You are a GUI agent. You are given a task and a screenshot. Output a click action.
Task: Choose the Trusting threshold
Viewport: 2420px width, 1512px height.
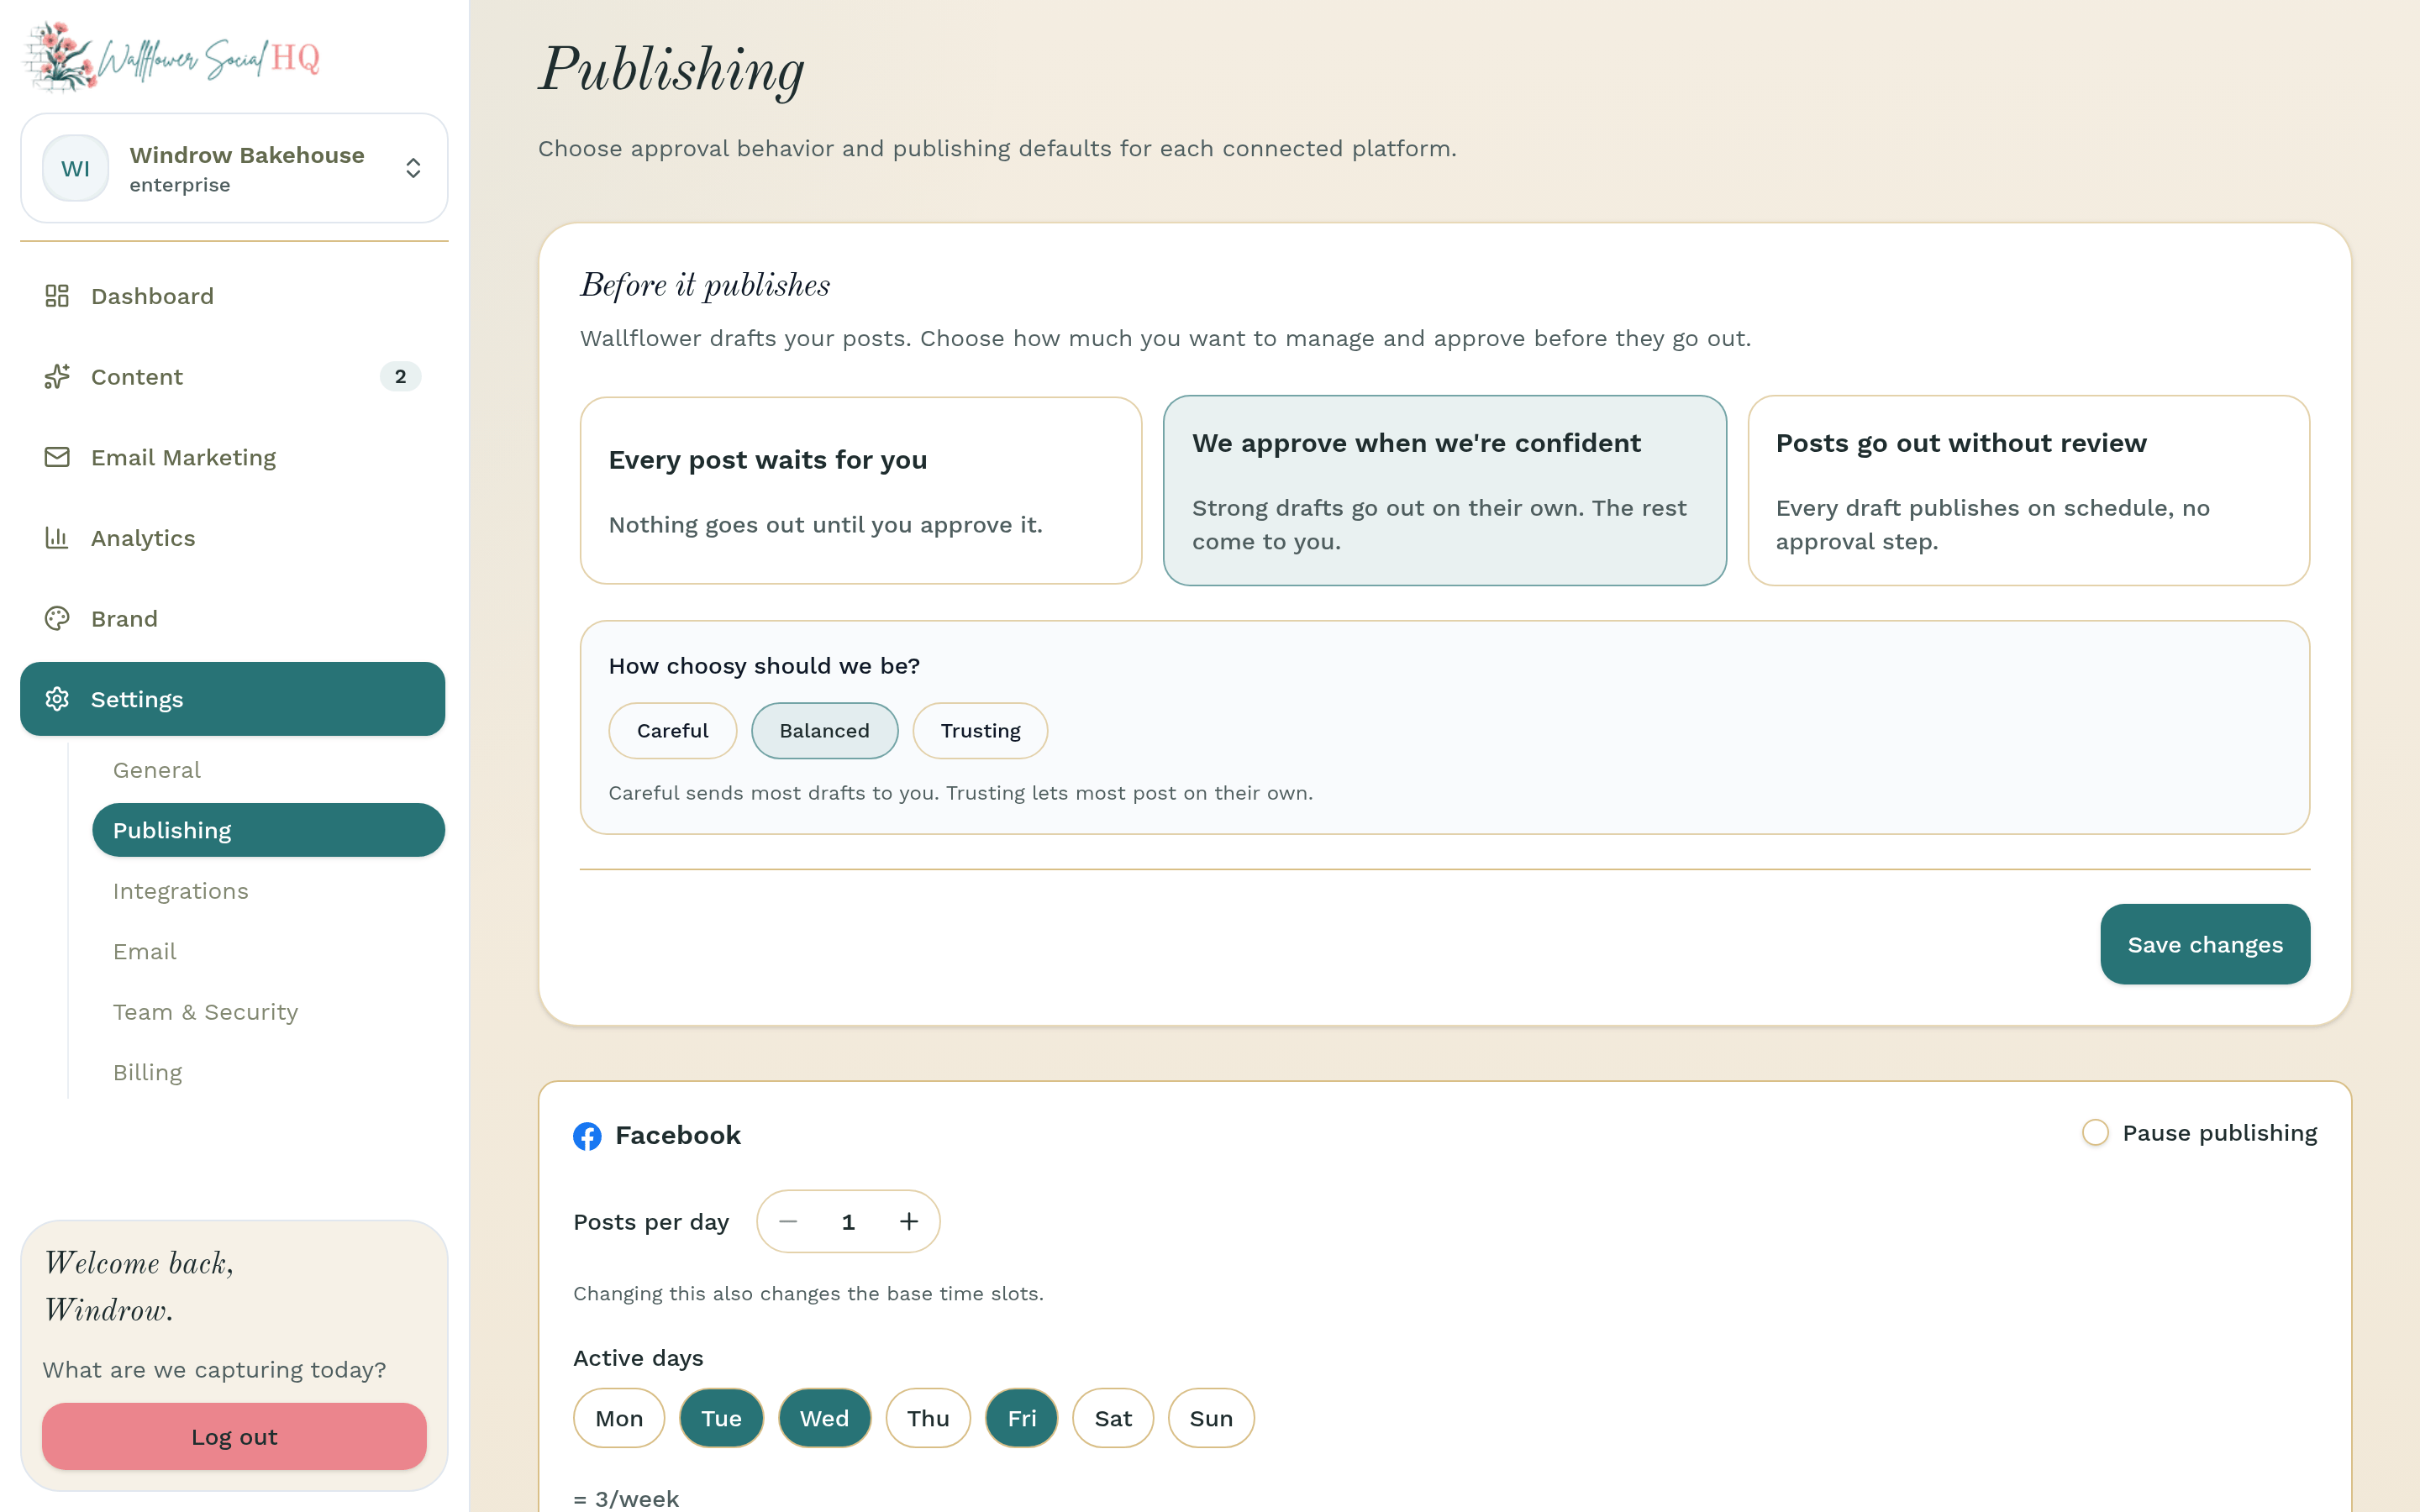(x=980, y=731)
